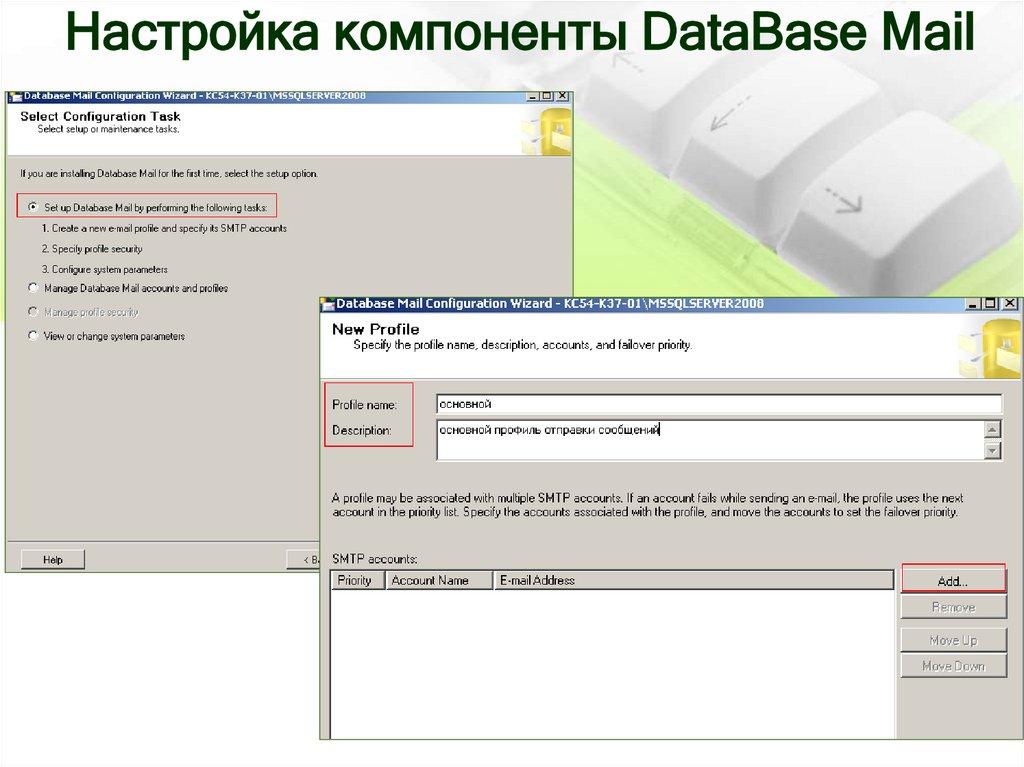Select the Set up Database Mail radio button
The image size is (1024, 767).
pos(31,207)
